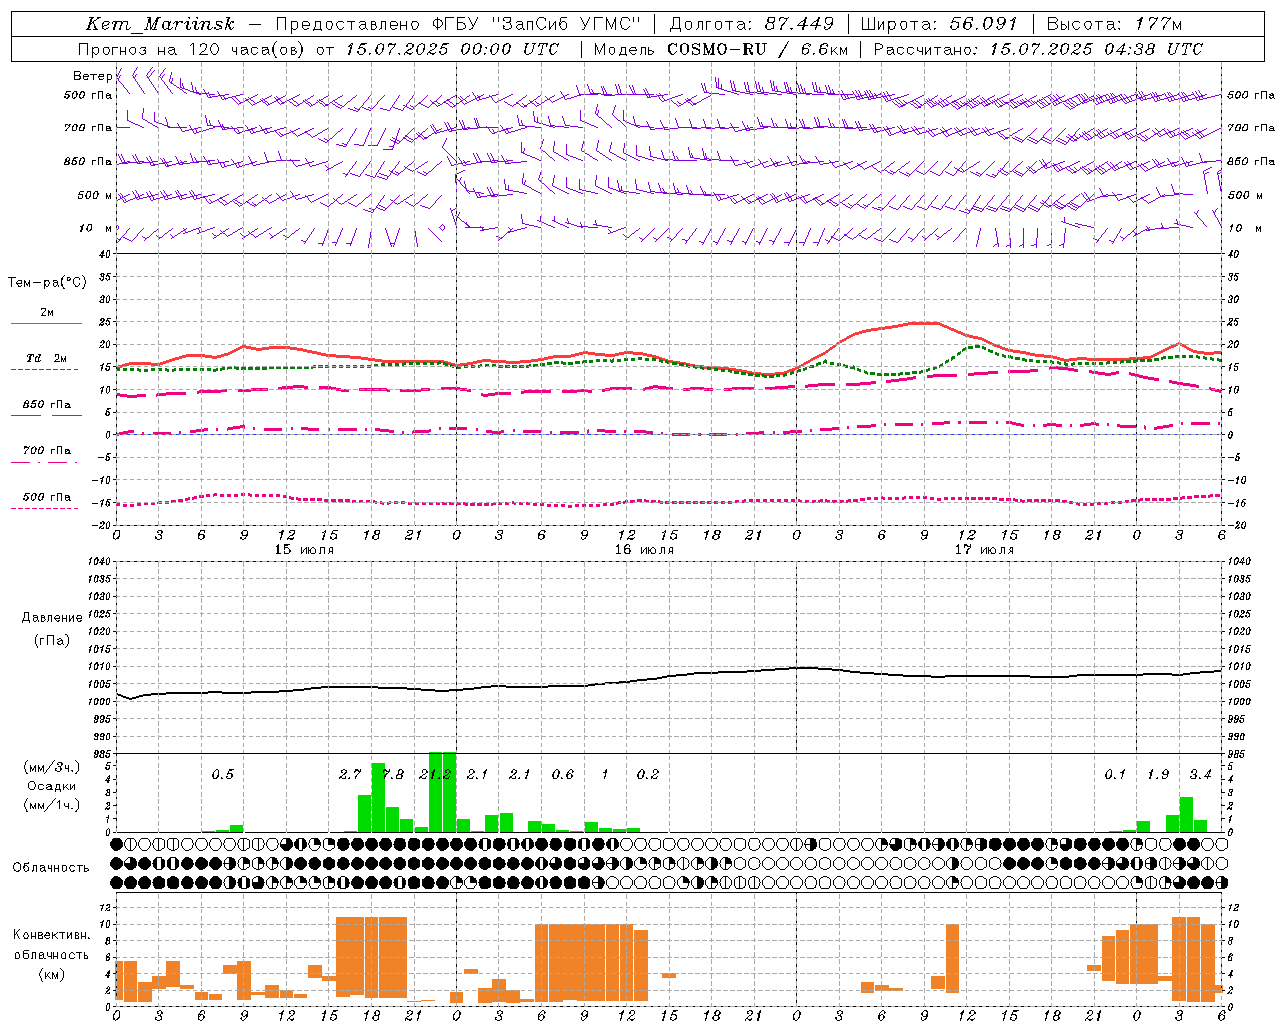Select the 'Прогноз на 120 часа(ов)' forecast text
This screenshot has width=1280, height=1024.
point(192,49)
